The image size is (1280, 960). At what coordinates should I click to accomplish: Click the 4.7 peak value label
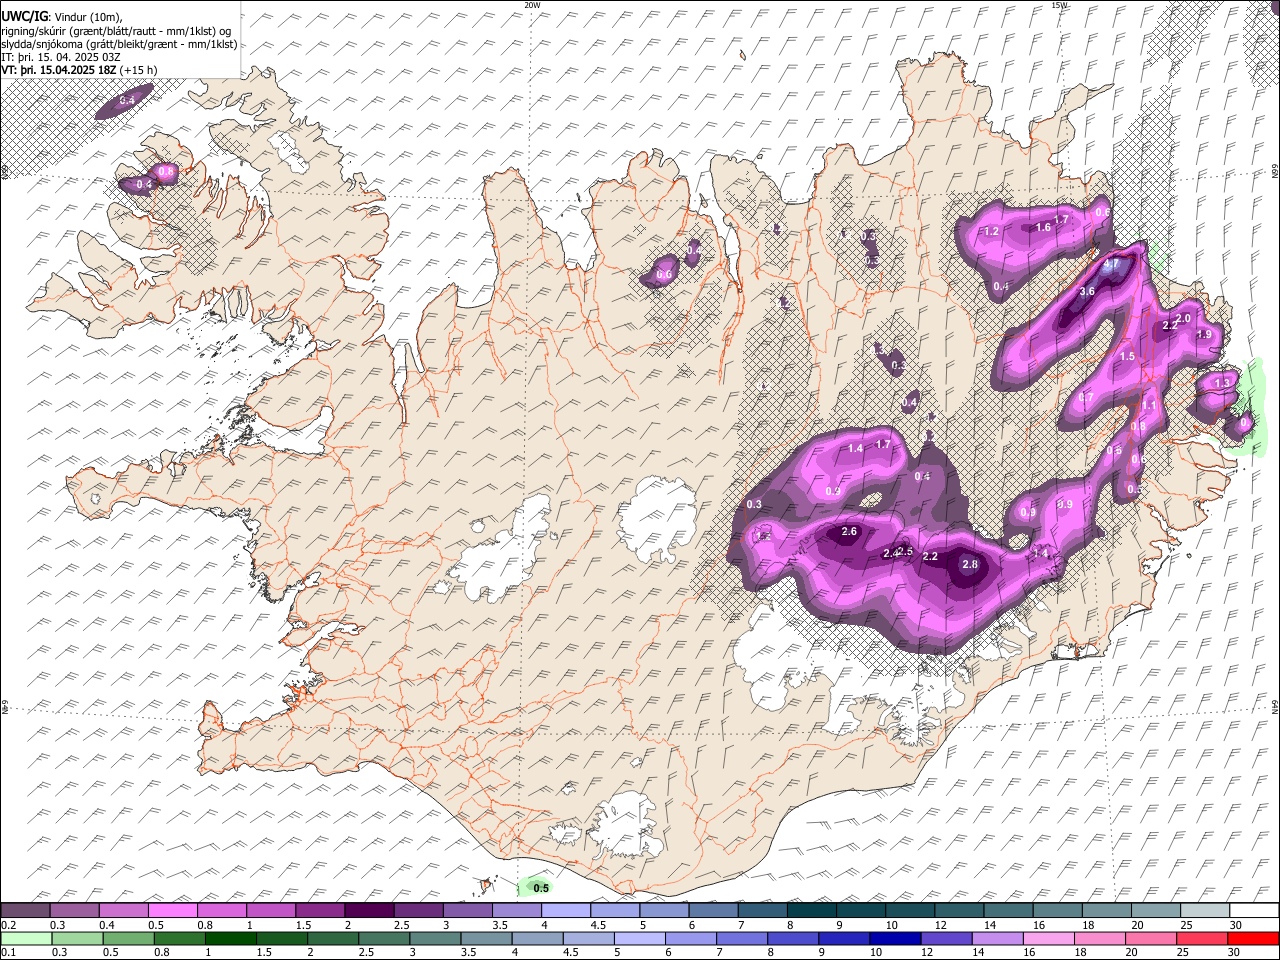coord(1111,266)
